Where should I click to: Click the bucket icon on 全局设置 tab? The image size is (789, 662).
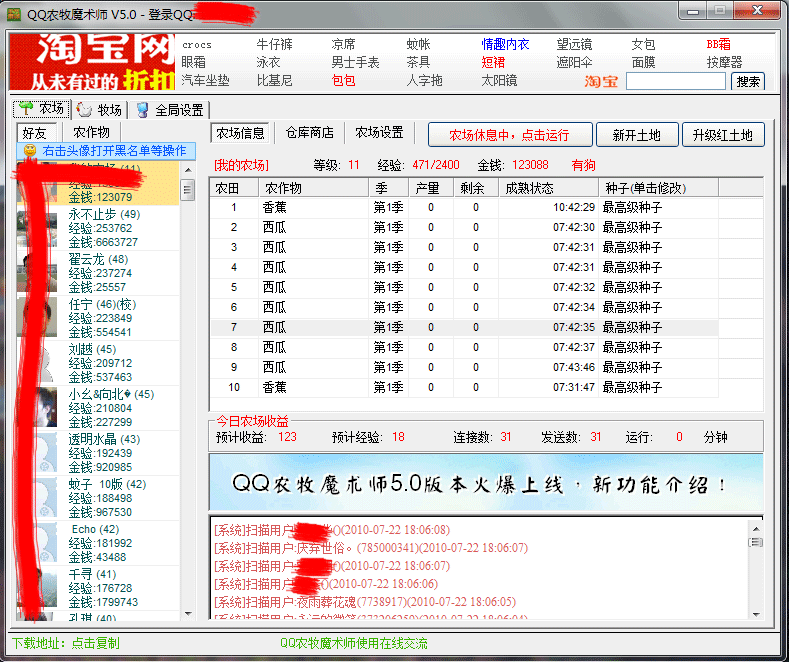(x=142, y=110)
